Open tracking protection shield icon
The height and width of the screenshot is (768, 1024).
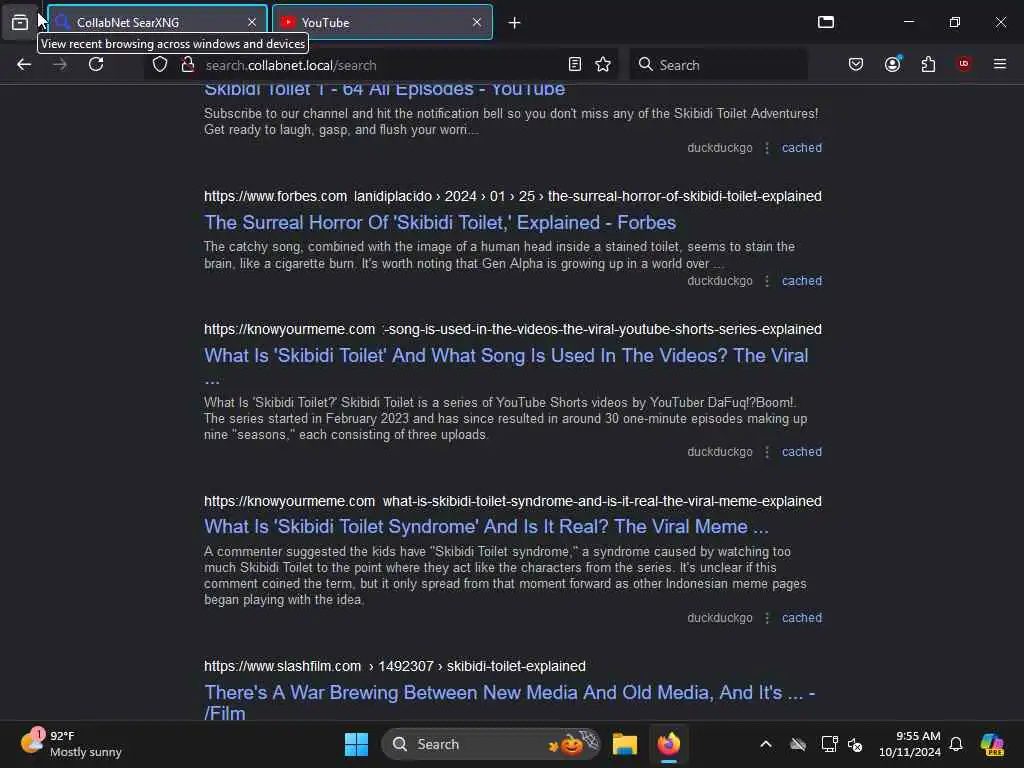tap(160, 65)
